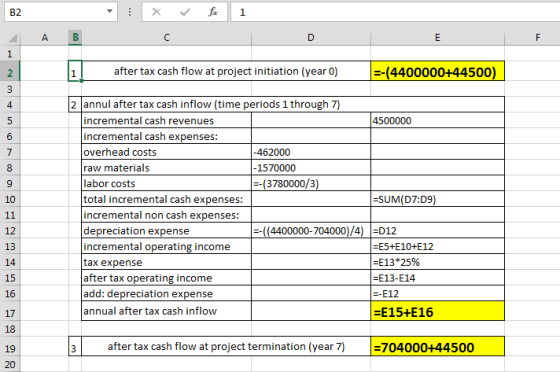Select yellow cell =-(4400000+44500)
Screen dimensions: 560x372
pyautogui.click(x=438, y=71)
